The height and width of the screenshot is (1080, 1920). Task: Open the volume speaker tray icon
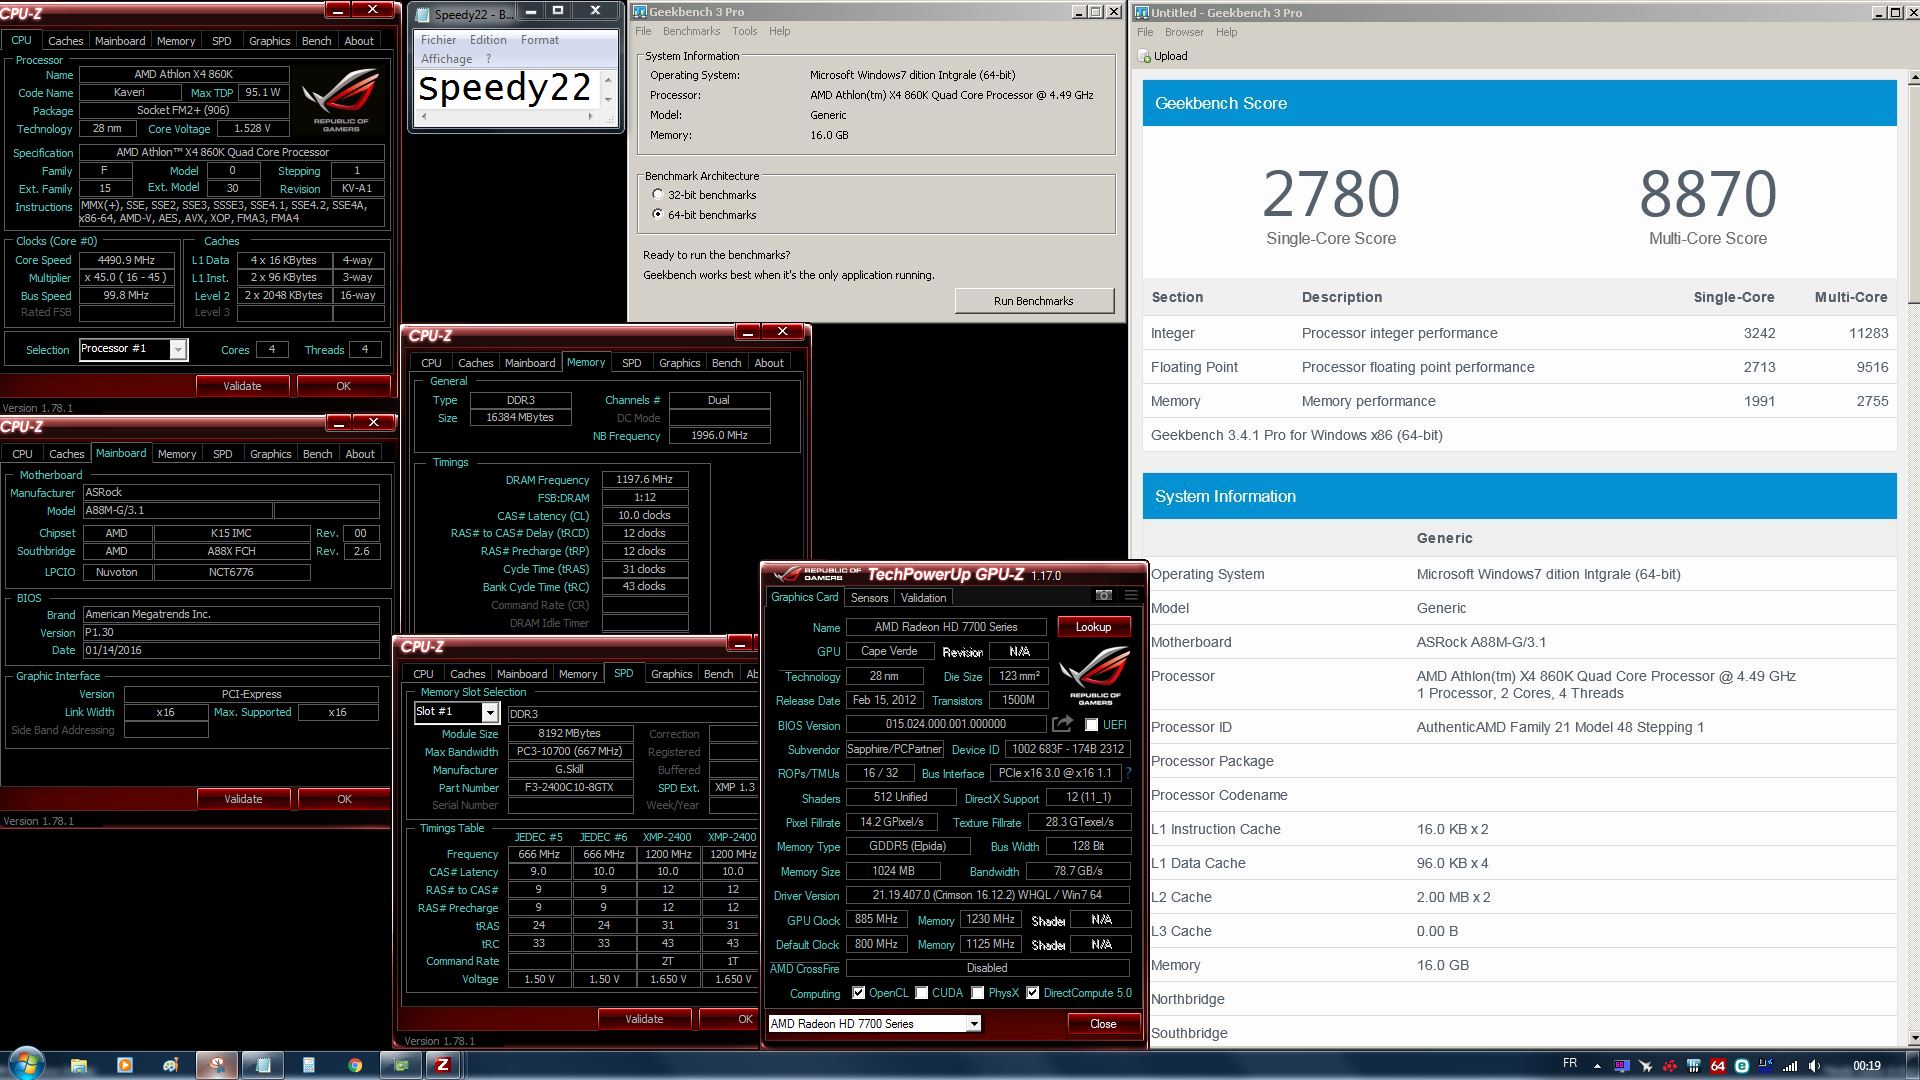click(1814, 1066)
